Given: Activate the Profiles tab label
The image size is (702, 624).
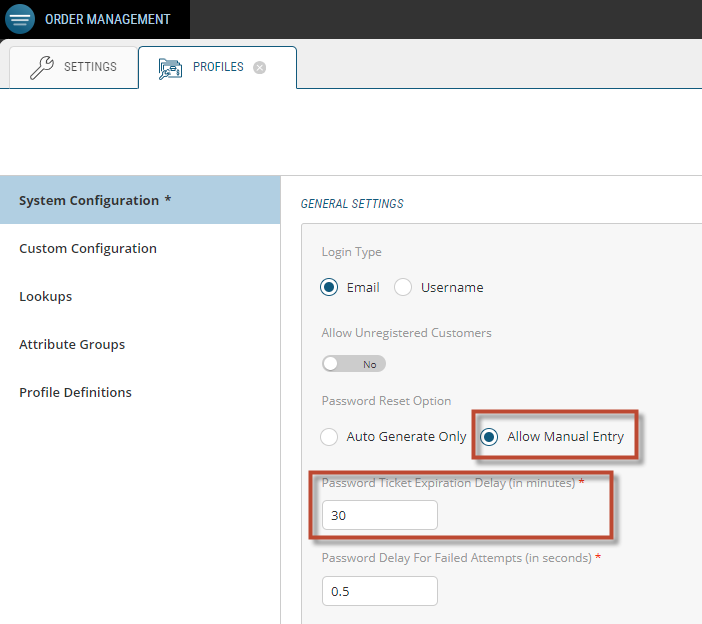Looking at the screenshot, I should 218,67.
